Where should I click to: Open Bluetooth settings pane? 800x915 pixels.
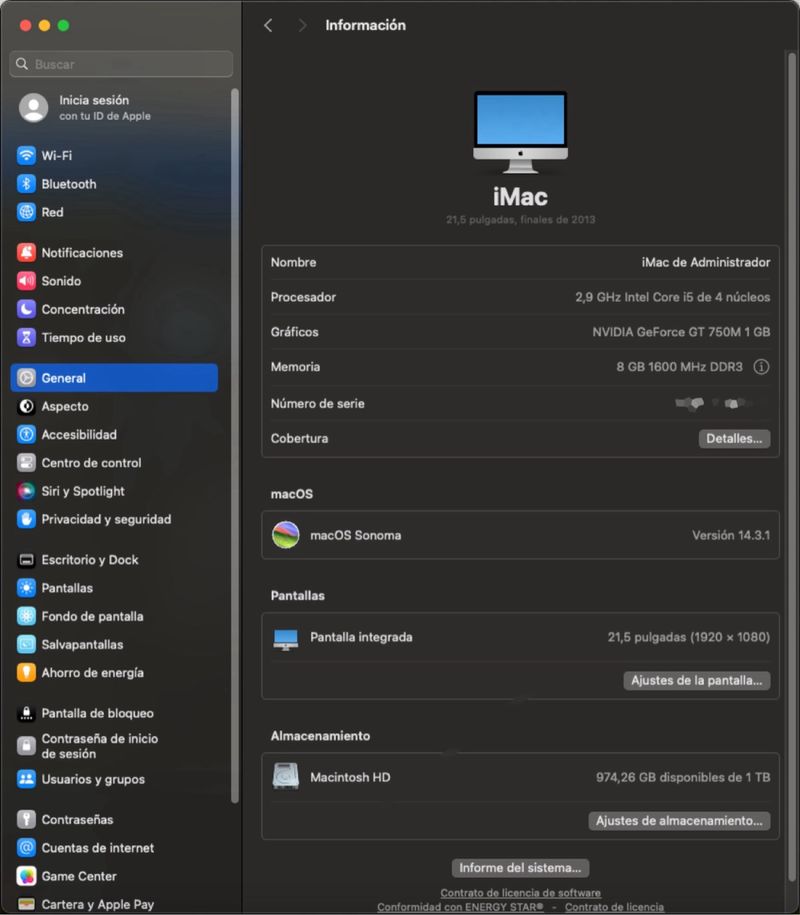click(x=114, y=184)
